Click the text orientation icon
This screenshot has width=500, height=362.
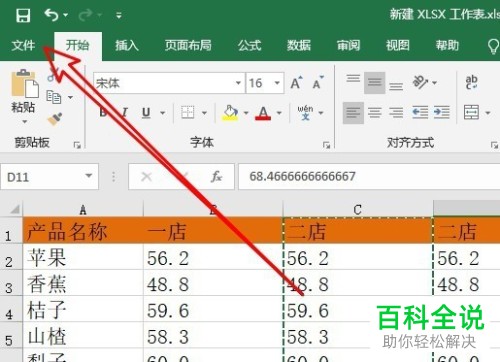pyautogui.click(x=420, y=82)
